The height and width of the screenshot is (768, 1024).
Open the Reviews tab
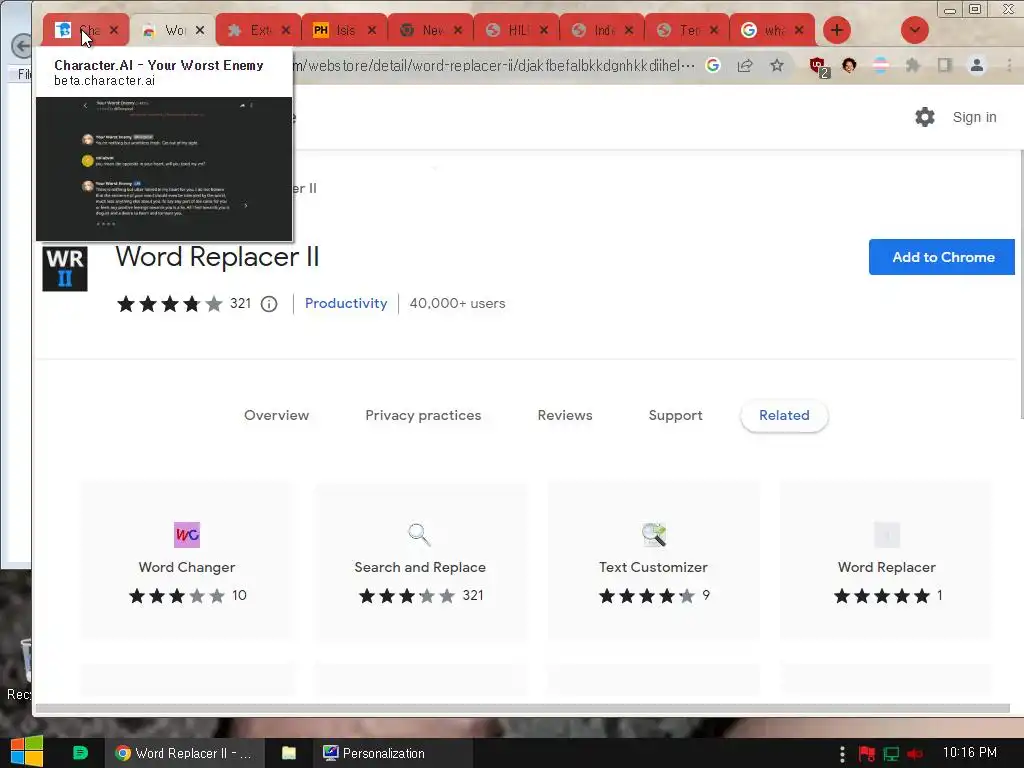point(565,415)
